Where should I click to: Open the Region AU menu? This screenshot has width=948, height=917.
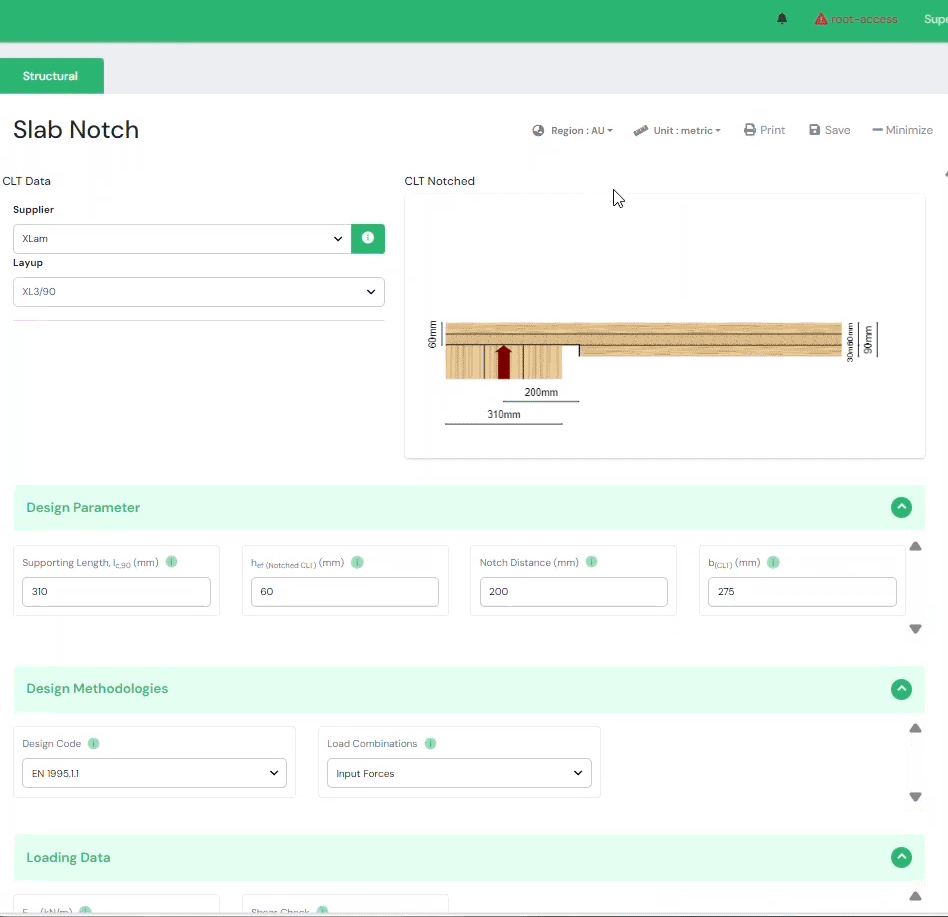[573, 130]
